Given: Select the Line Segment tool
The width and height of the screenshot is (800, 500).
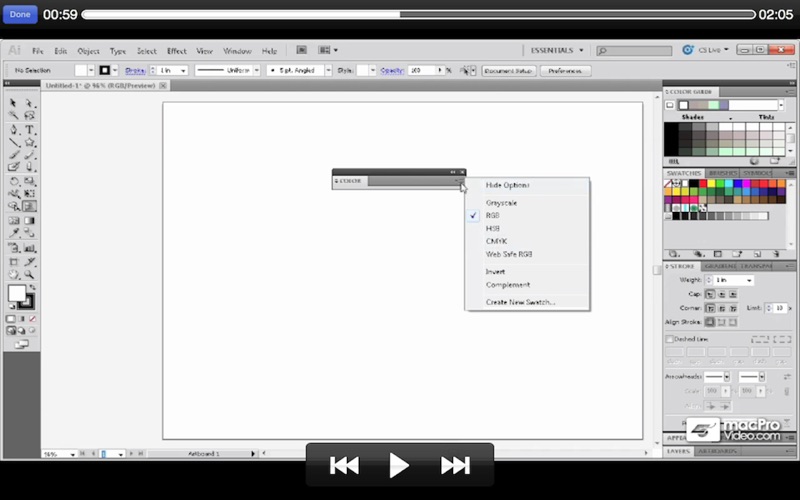Looking at the screenshot, I should pyautogui.click(x=14, y=143).
